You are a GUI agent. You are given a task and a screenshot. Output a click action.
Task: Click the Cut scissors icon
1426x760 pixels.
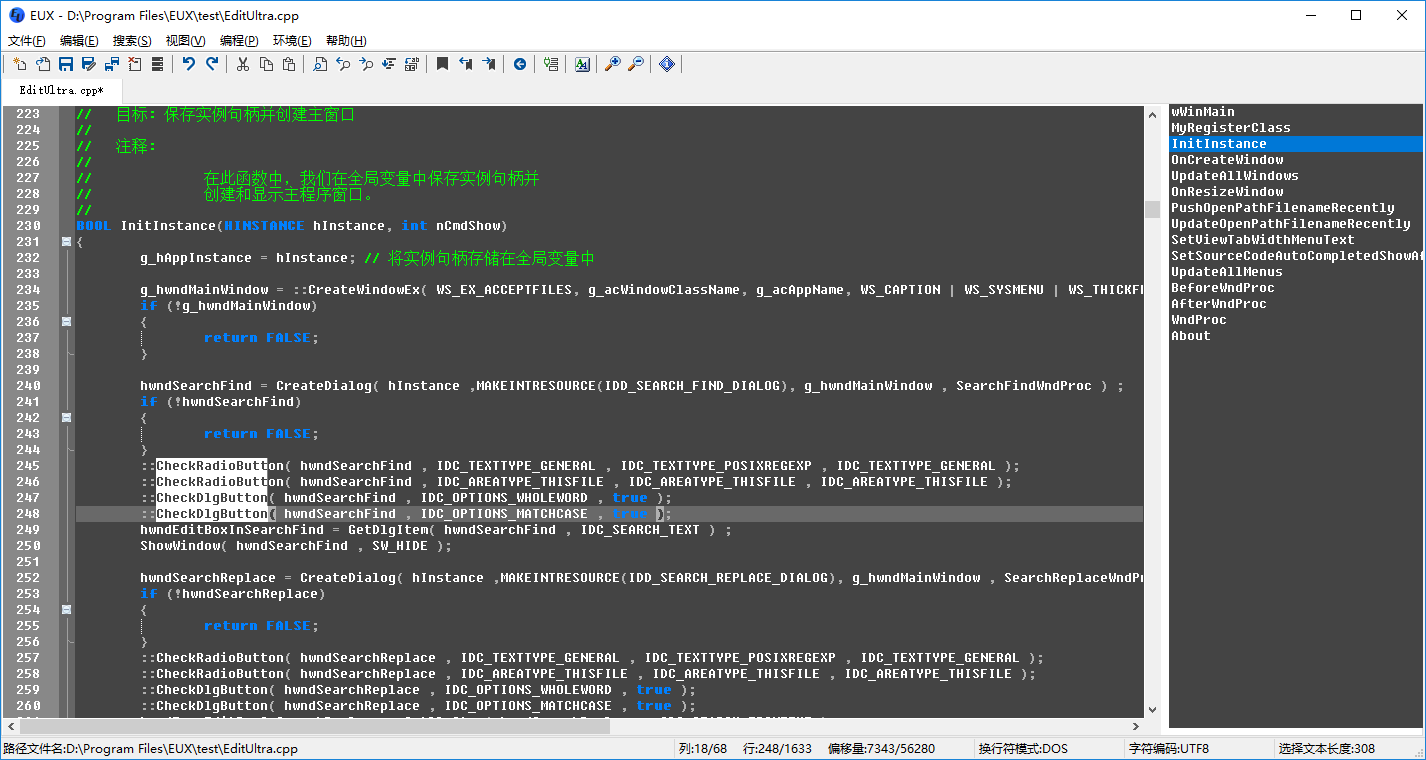coord(243,64)
